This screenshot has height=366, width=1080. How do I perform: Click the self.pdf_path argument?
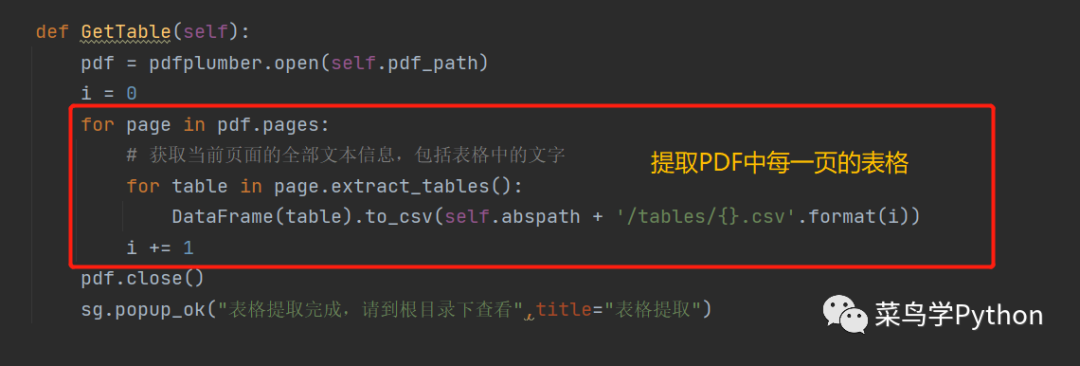(404, 63)
